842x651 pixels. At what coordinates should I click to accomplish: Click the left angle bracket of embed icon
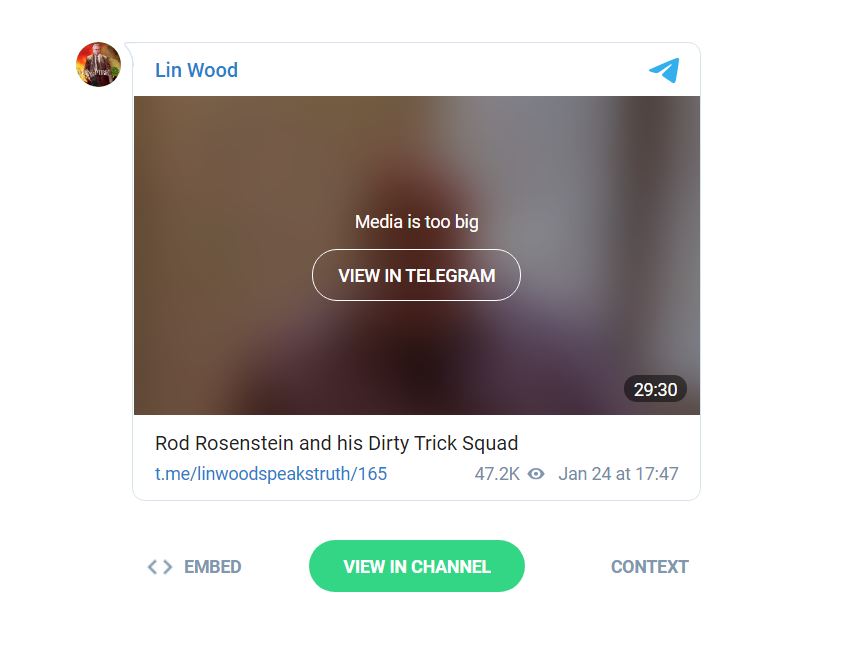pyautogui.click(x=153, y=567)
